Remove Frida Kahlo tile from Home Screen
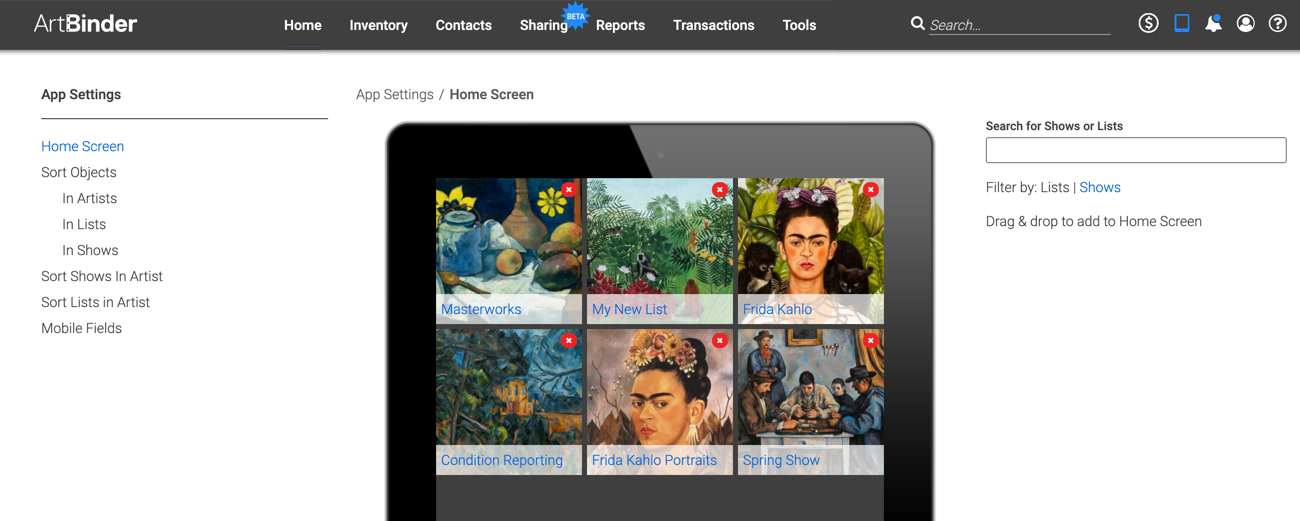This screenshot has width=1300, height=521. point(871,189)
